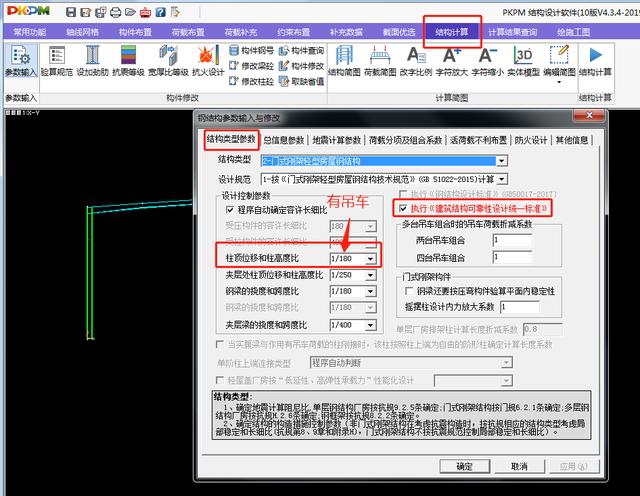This screenshot has height=496, width=640.
Task: Click the 四台吊车组合 input field
Action: pyautogui.click(x=512, y=258)
